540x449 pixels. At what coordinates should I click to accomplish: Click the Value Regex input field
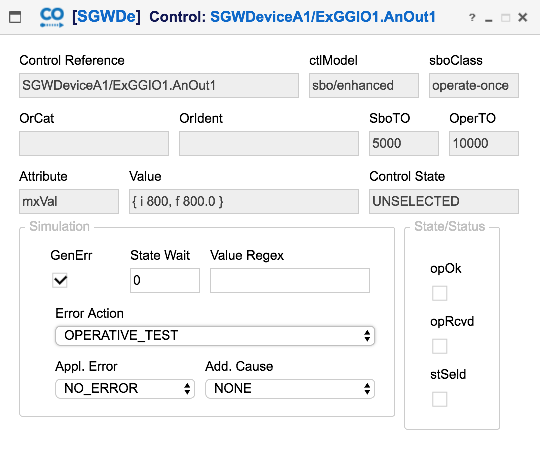tap(290, 280)
